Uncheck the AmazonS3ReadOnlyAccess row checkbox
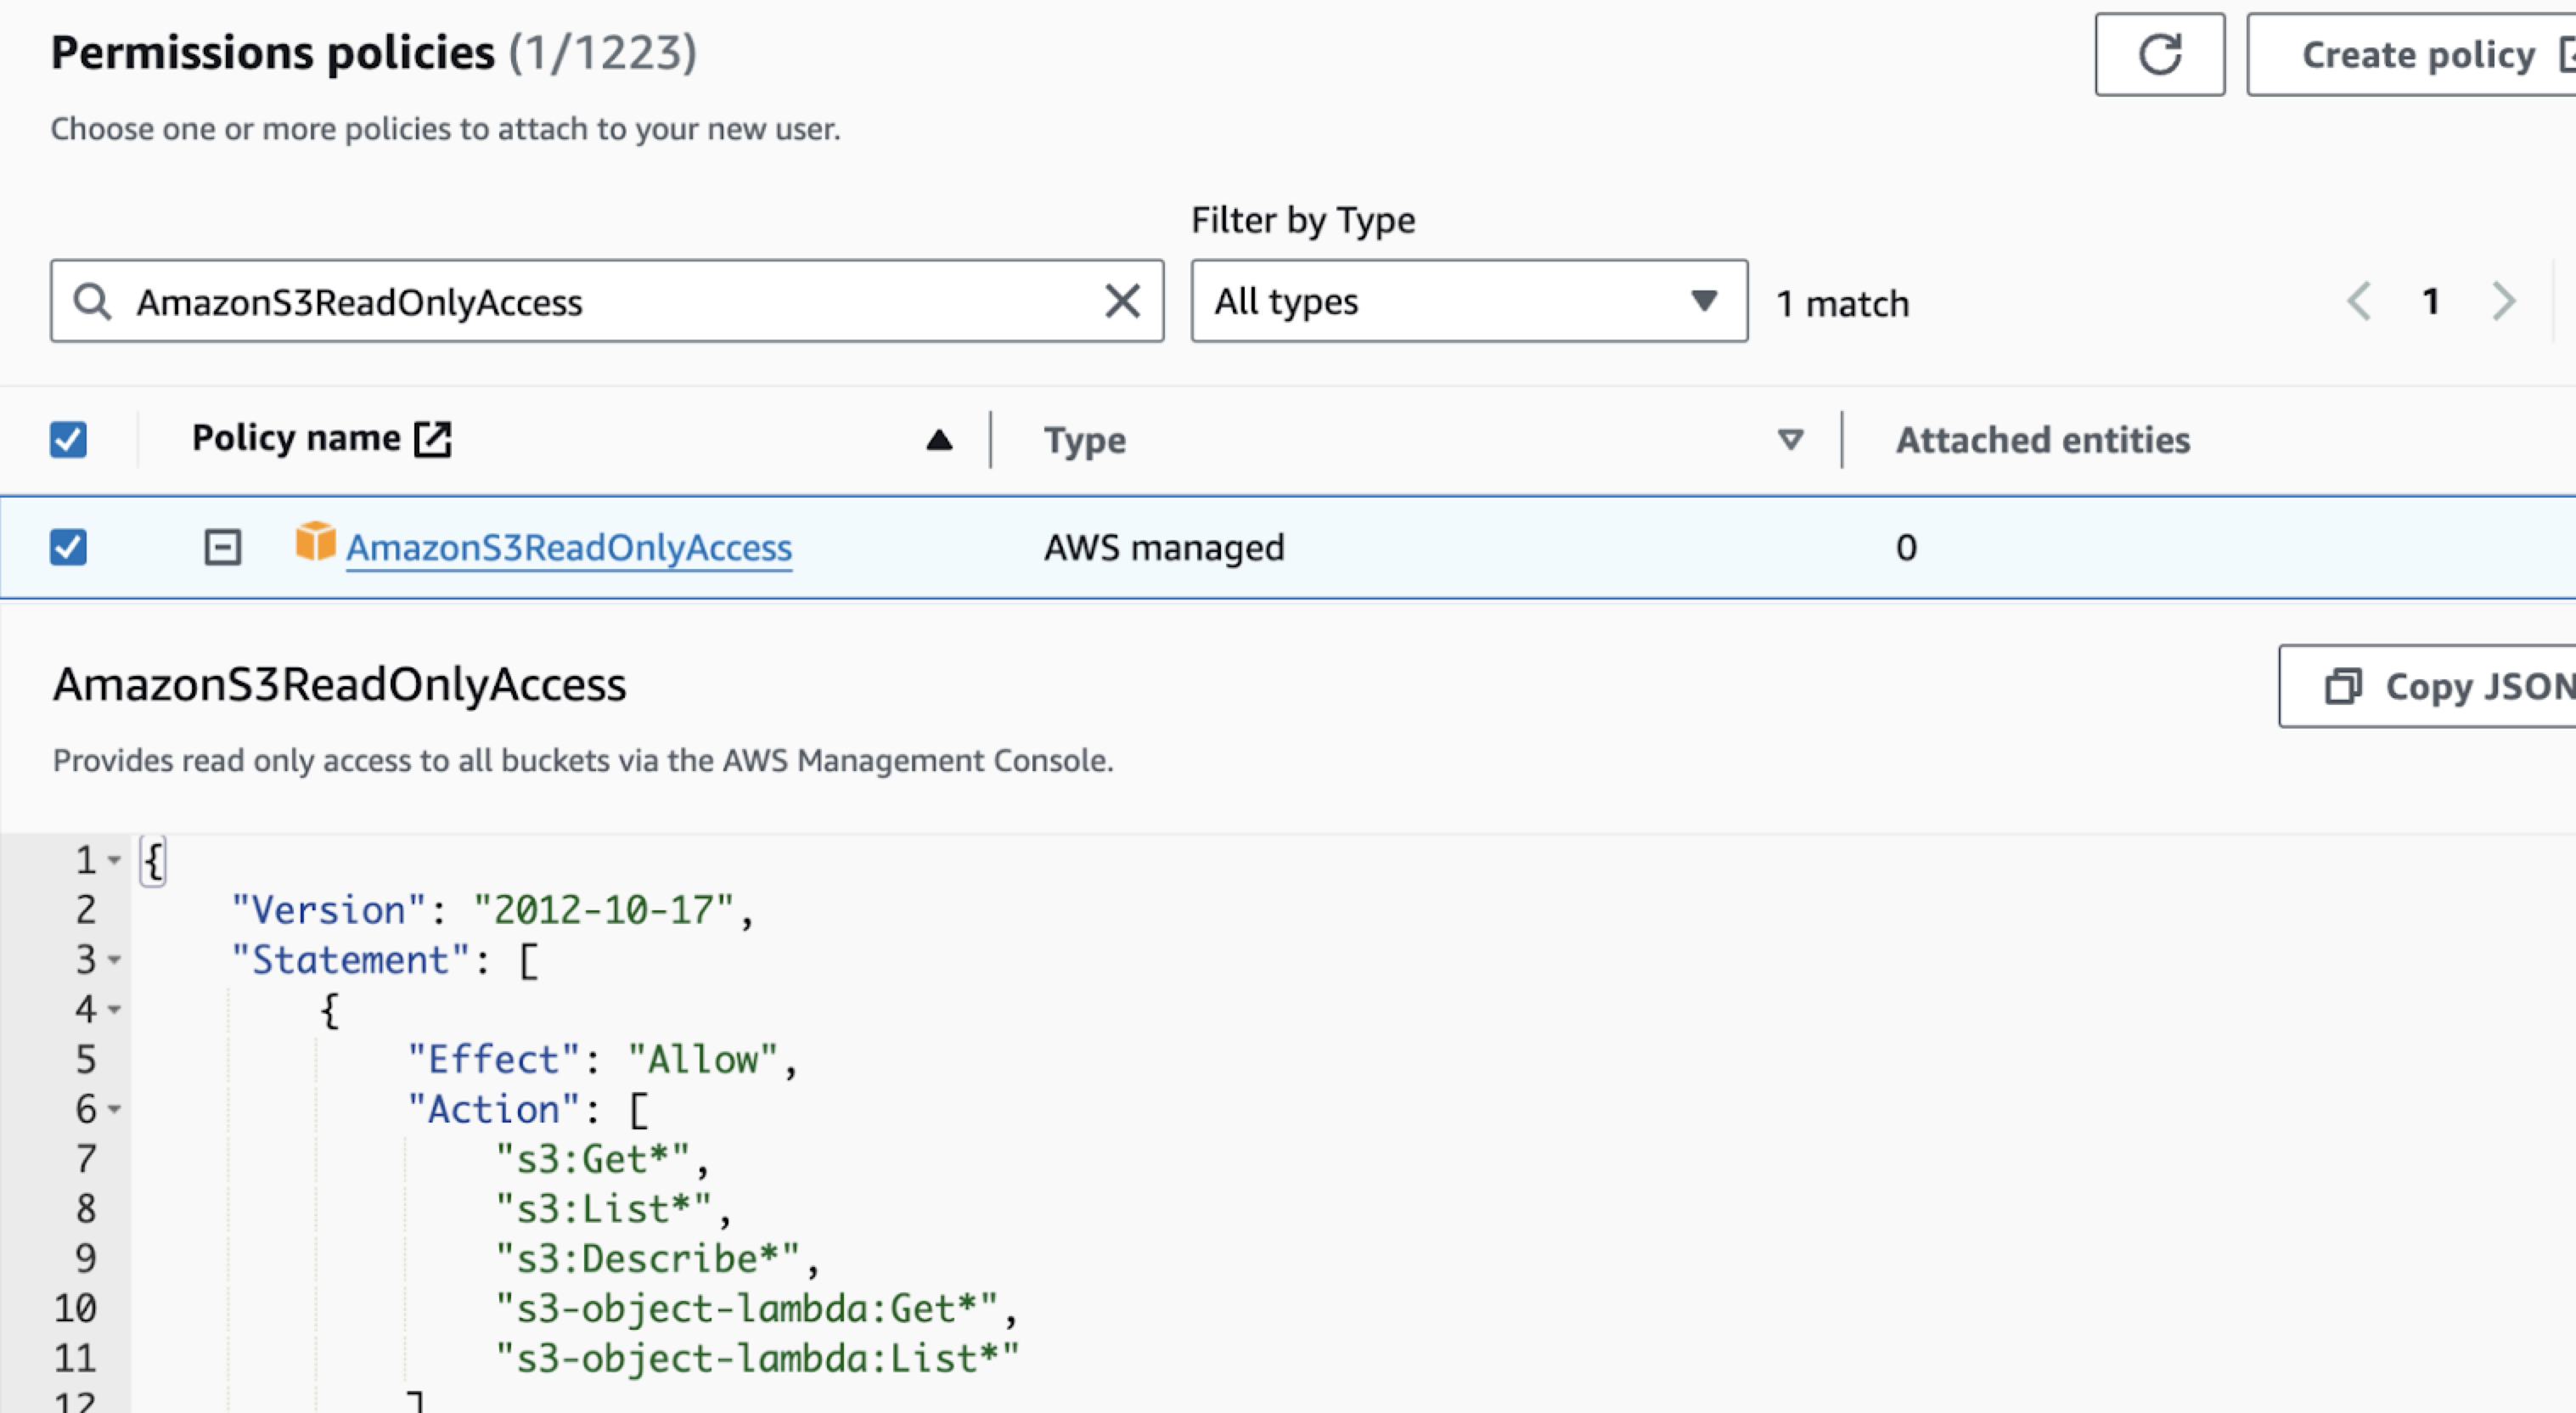Viewport: 2576px width, 1413px height. [x=69, y=547]
